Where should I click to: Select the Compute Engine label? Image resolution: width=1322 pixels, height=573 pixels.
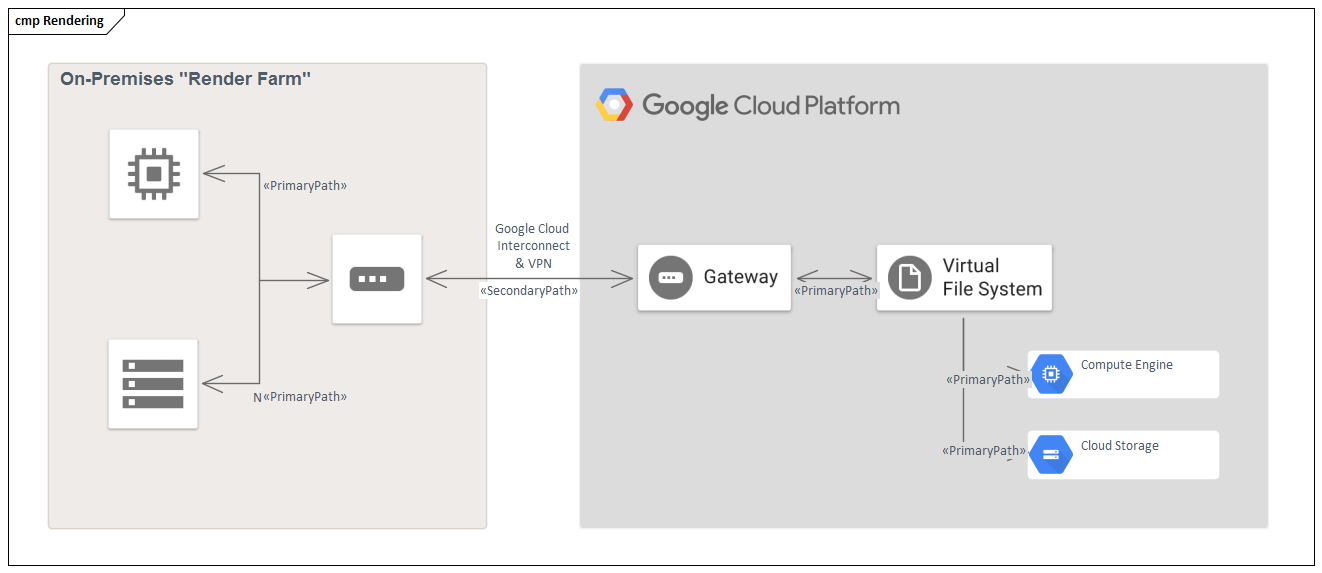coord(1126,365)
